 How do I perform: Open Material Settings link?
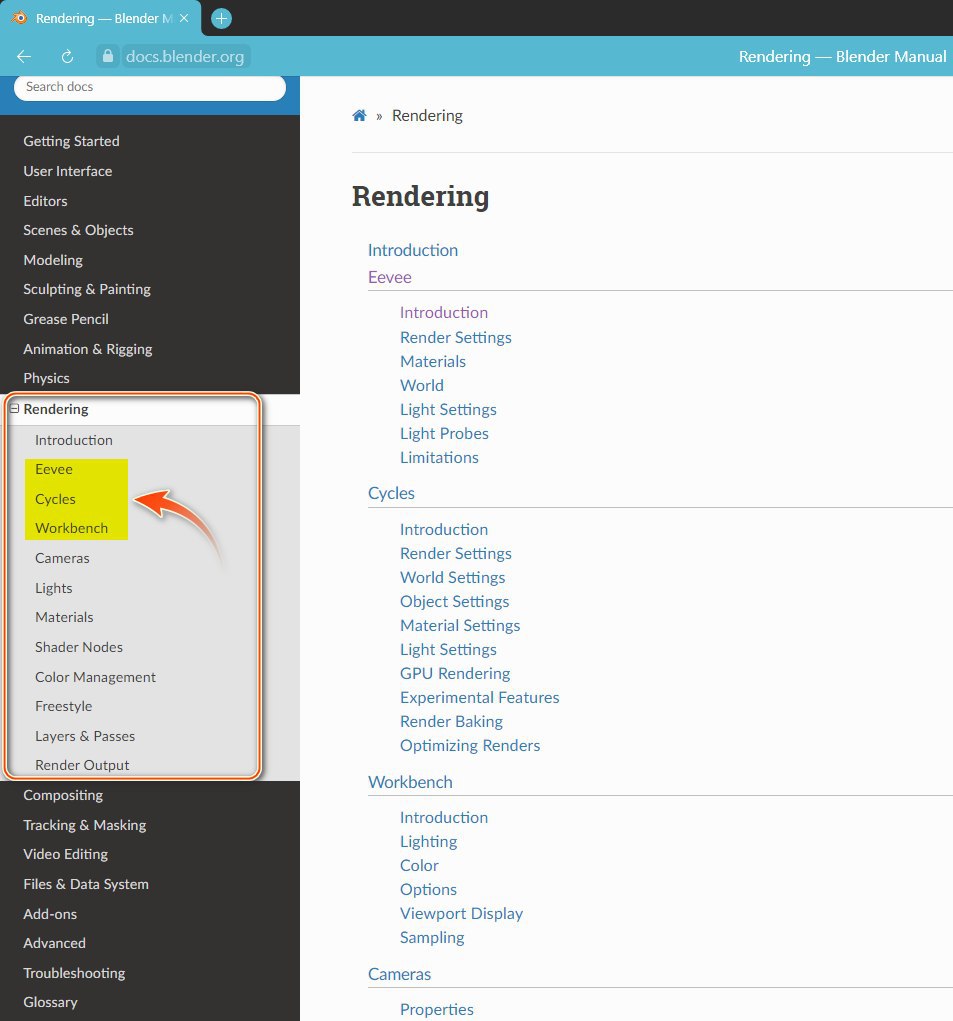point(460,626)
